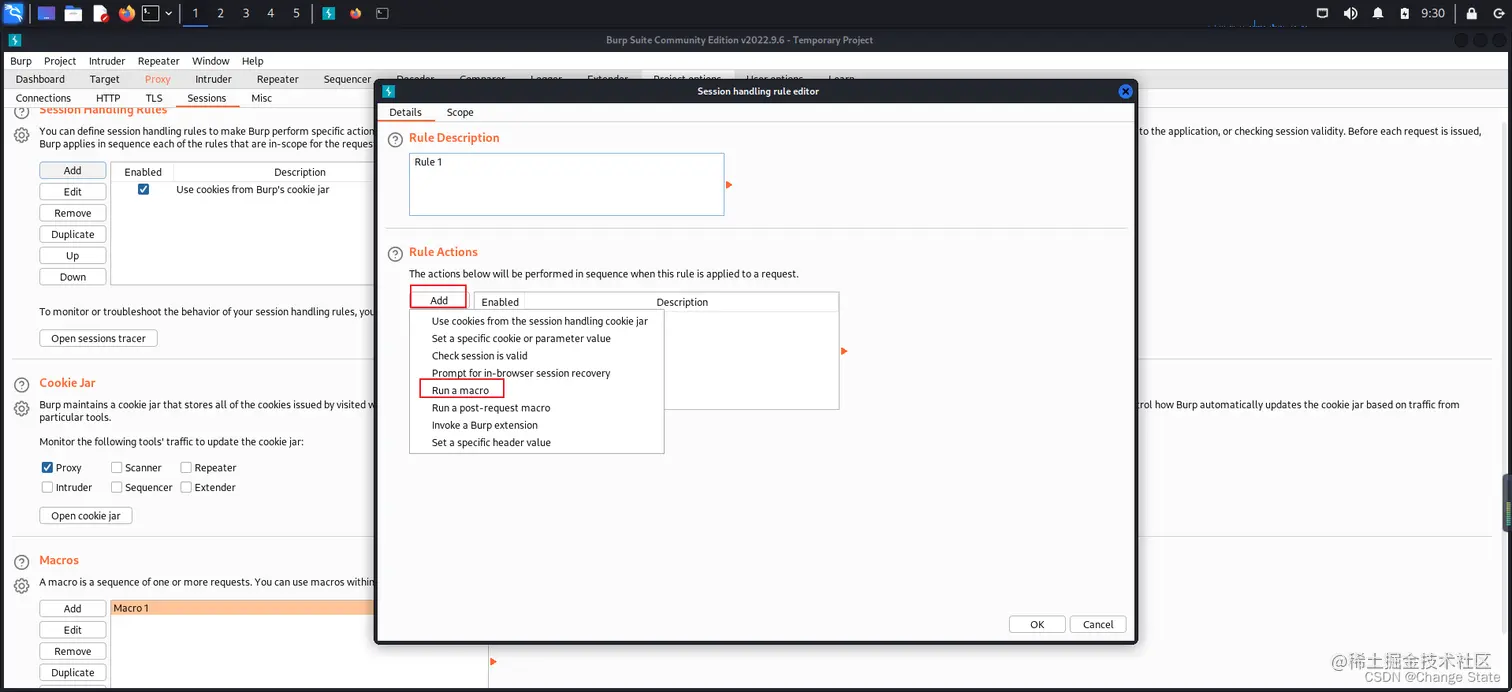Open the Misc sub-tab
Image resolution: width=1512 pixels, height=692 pixels.
tap(261, 98)
